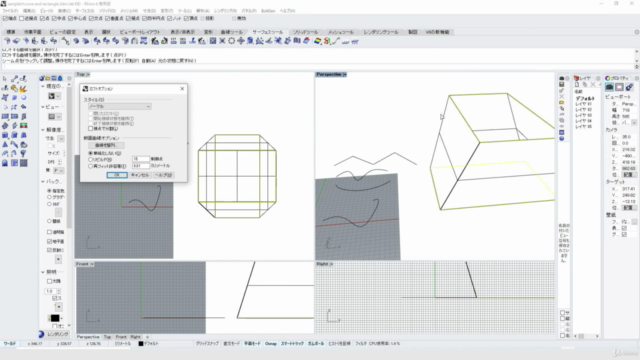Switch to 曲線ツール toolbar tab
Image resolution: width=640 pixels, height=360 pixels.
point(231,32)
